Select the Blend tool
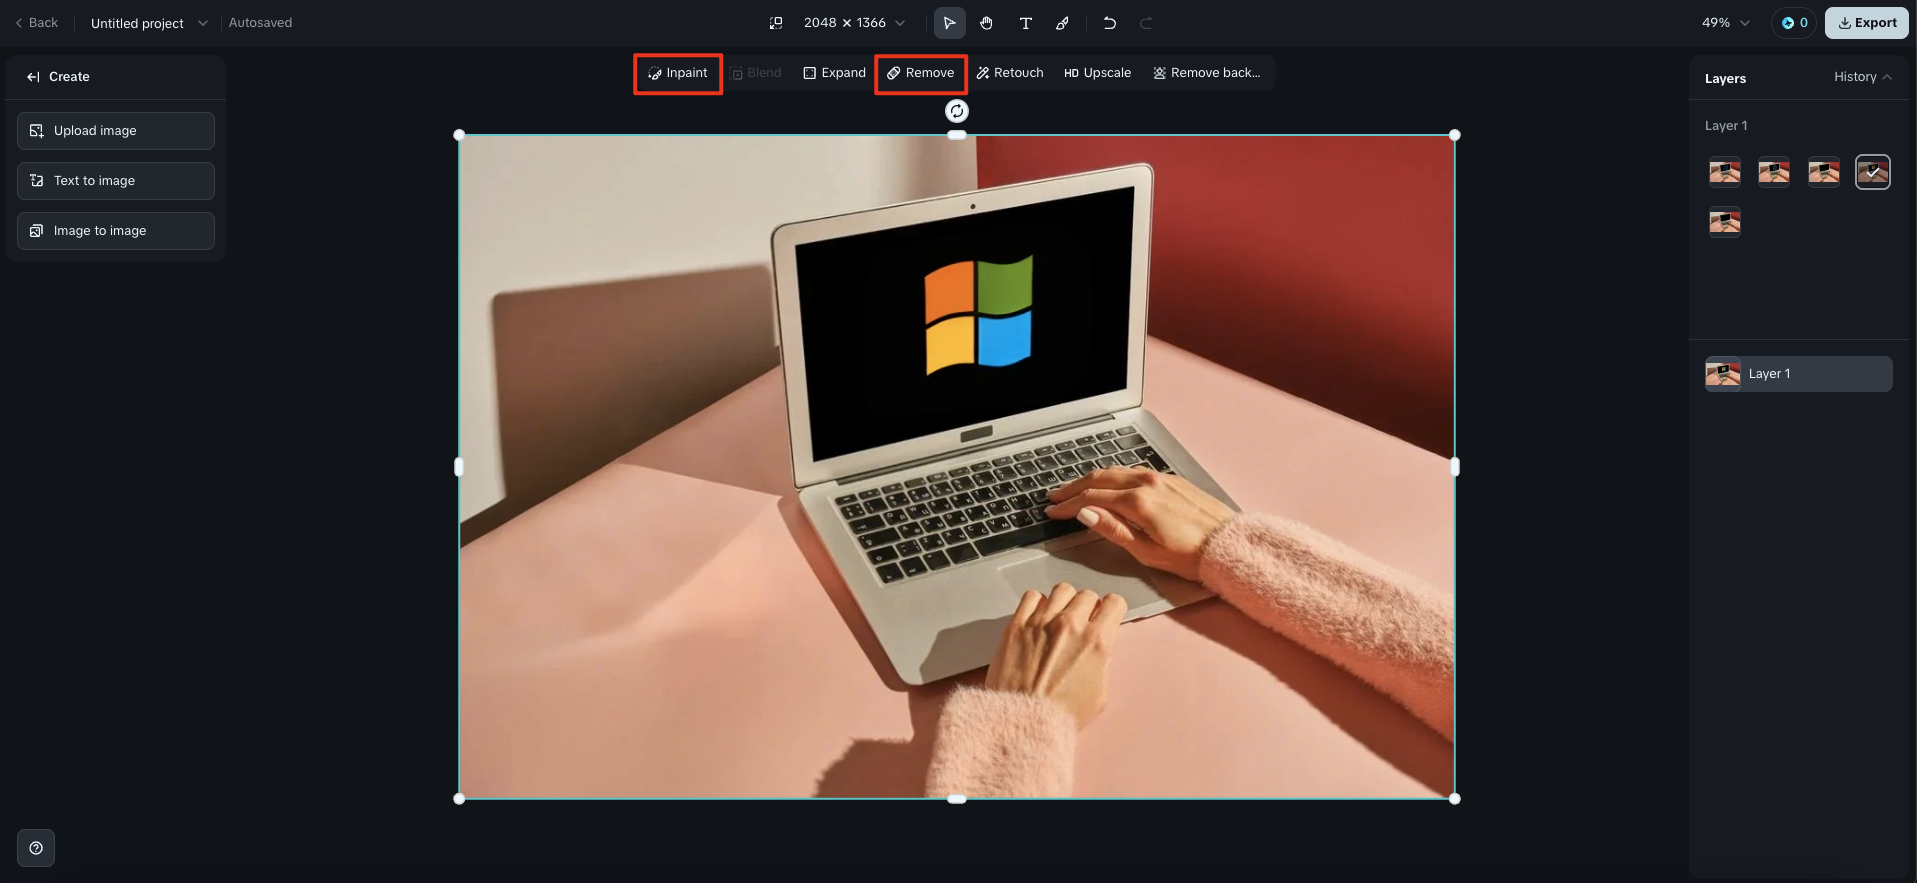 (756, 73)
